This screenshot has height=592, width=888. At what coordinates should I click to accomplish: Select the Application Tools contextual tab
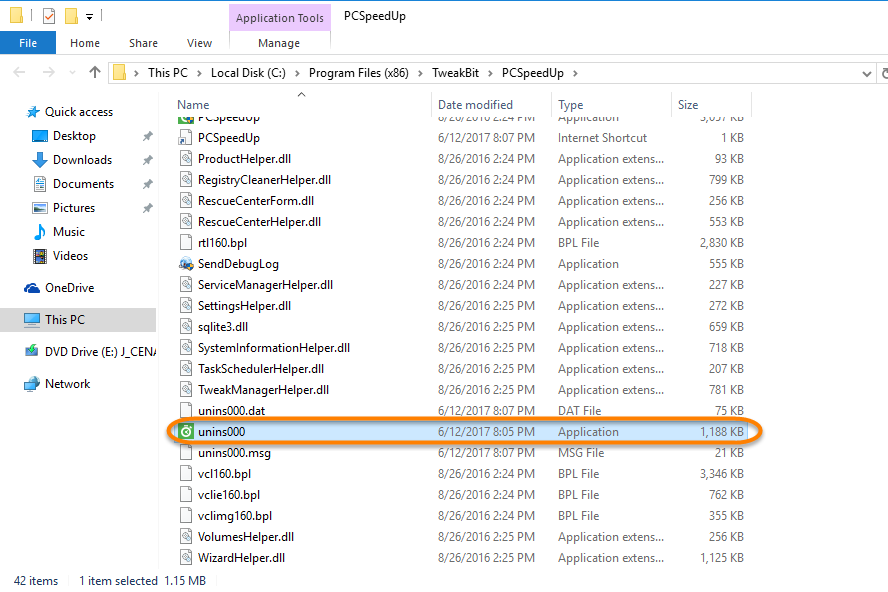tap(280, 18)
